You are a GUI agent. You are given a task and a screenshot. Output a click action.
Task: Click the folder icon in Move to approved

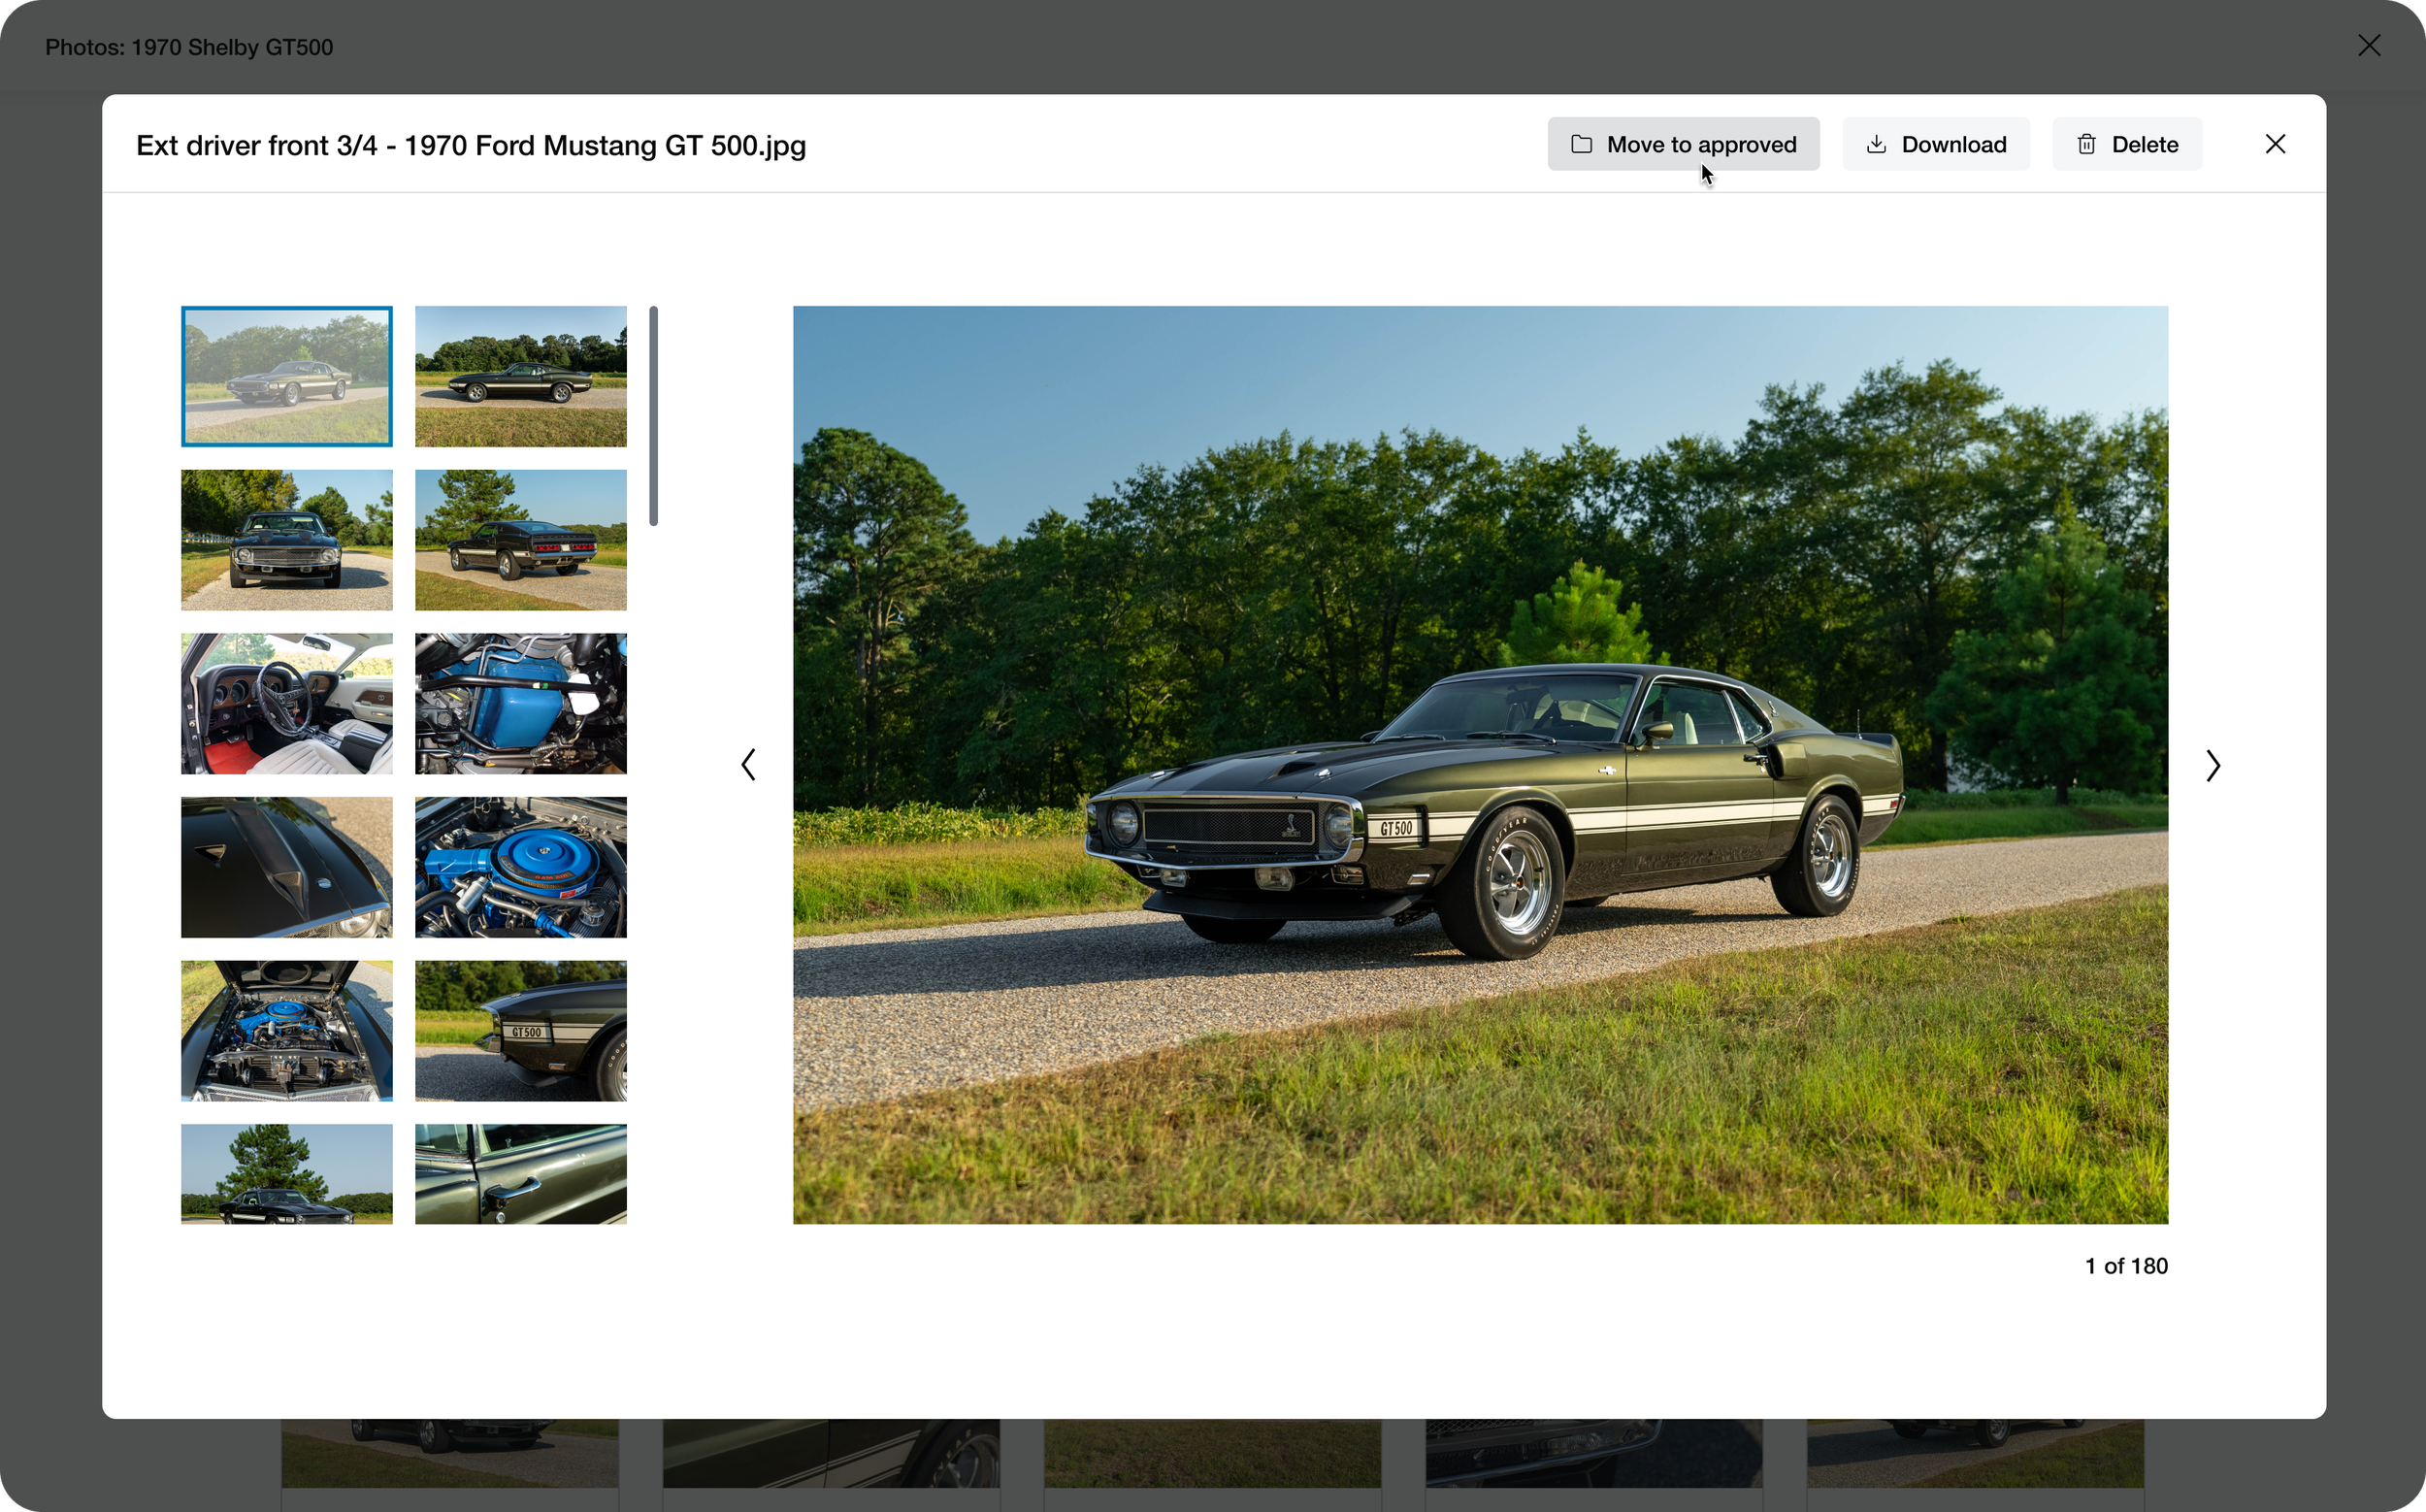1581,144
